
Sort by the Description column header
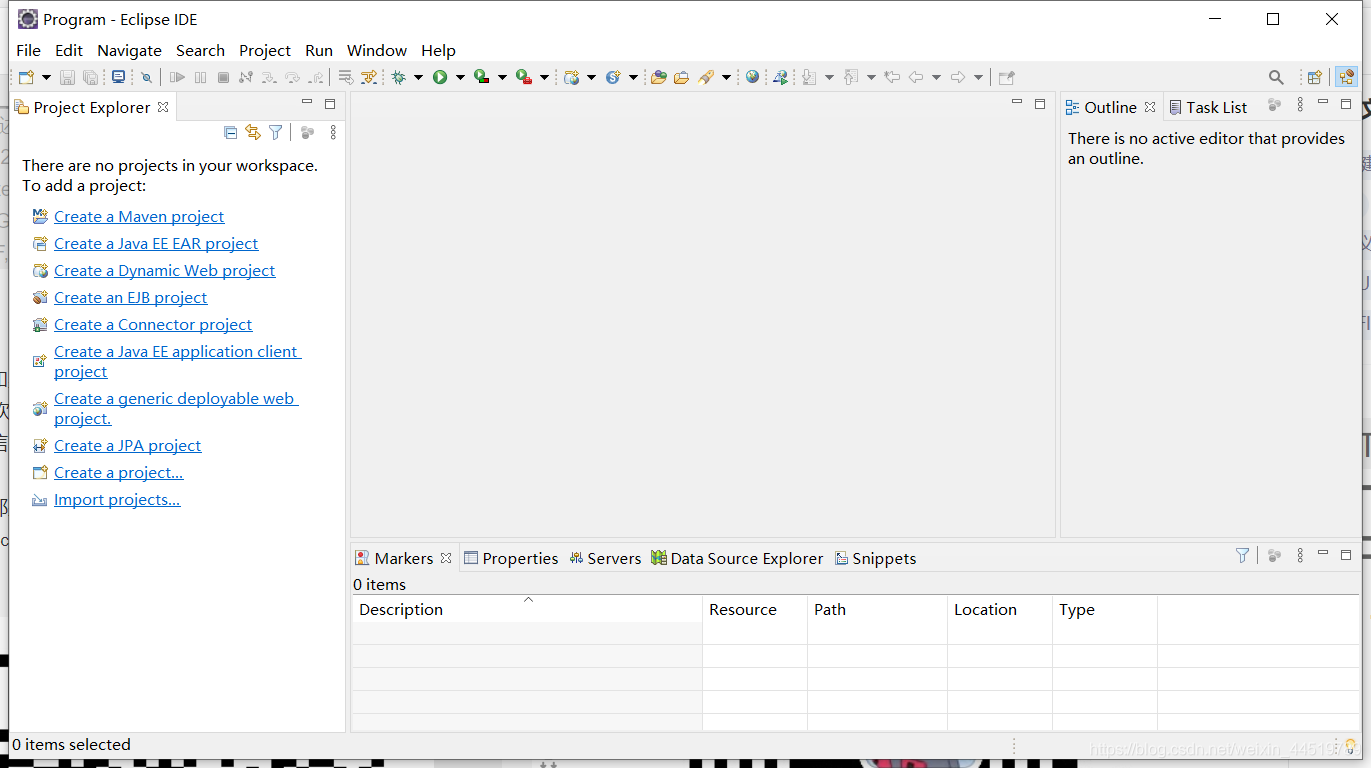point(527,609)
